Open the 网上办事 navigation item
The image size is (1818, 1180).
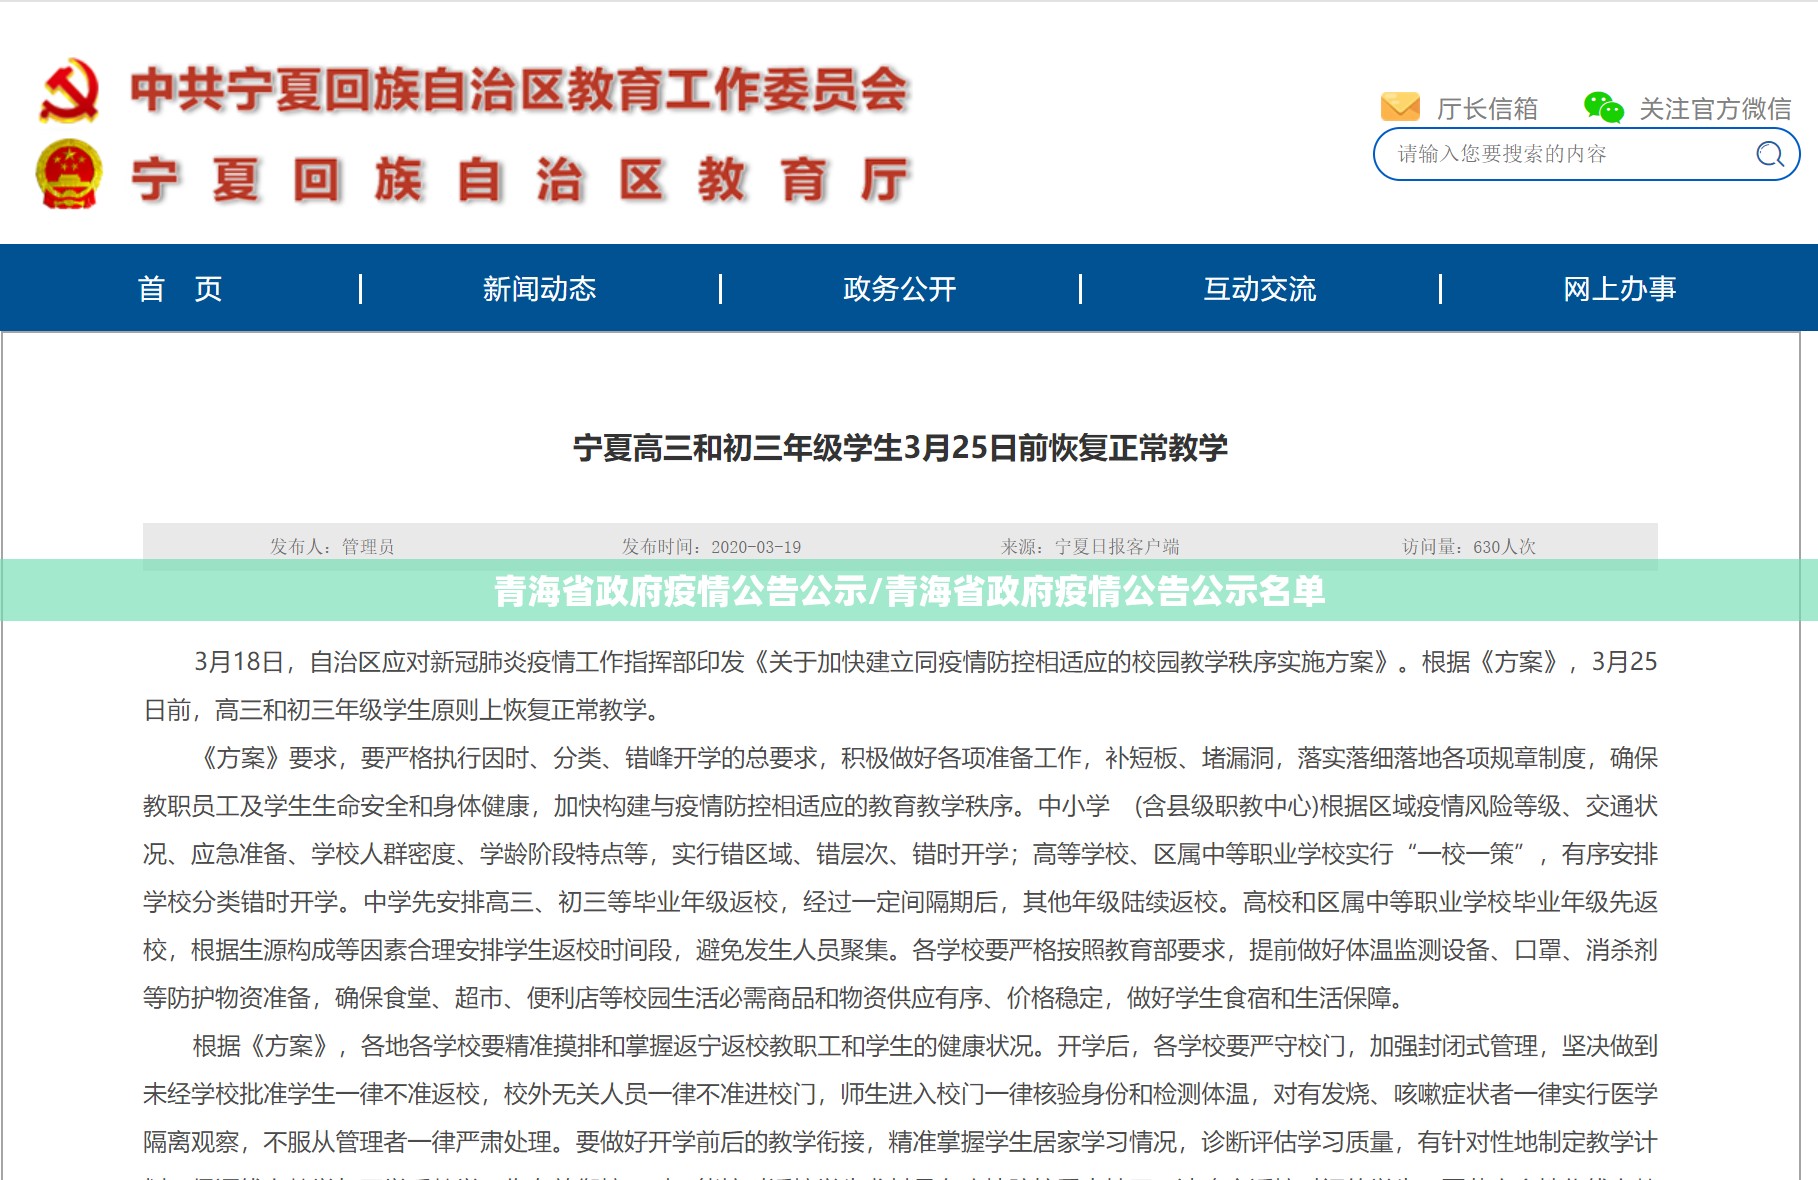click(1619, 289)
